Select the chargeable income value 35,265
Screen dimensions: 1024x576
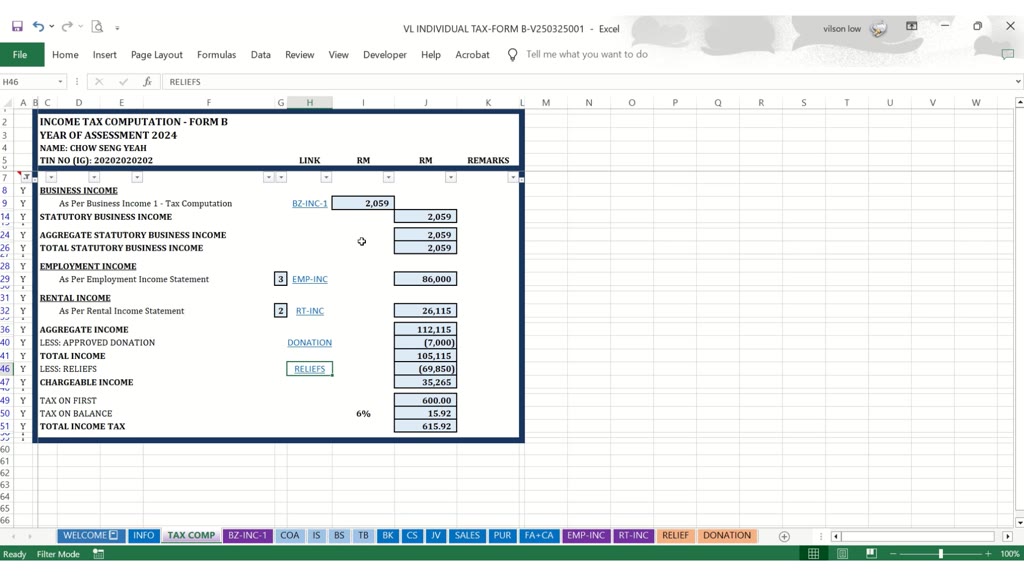tap(425, 382)
